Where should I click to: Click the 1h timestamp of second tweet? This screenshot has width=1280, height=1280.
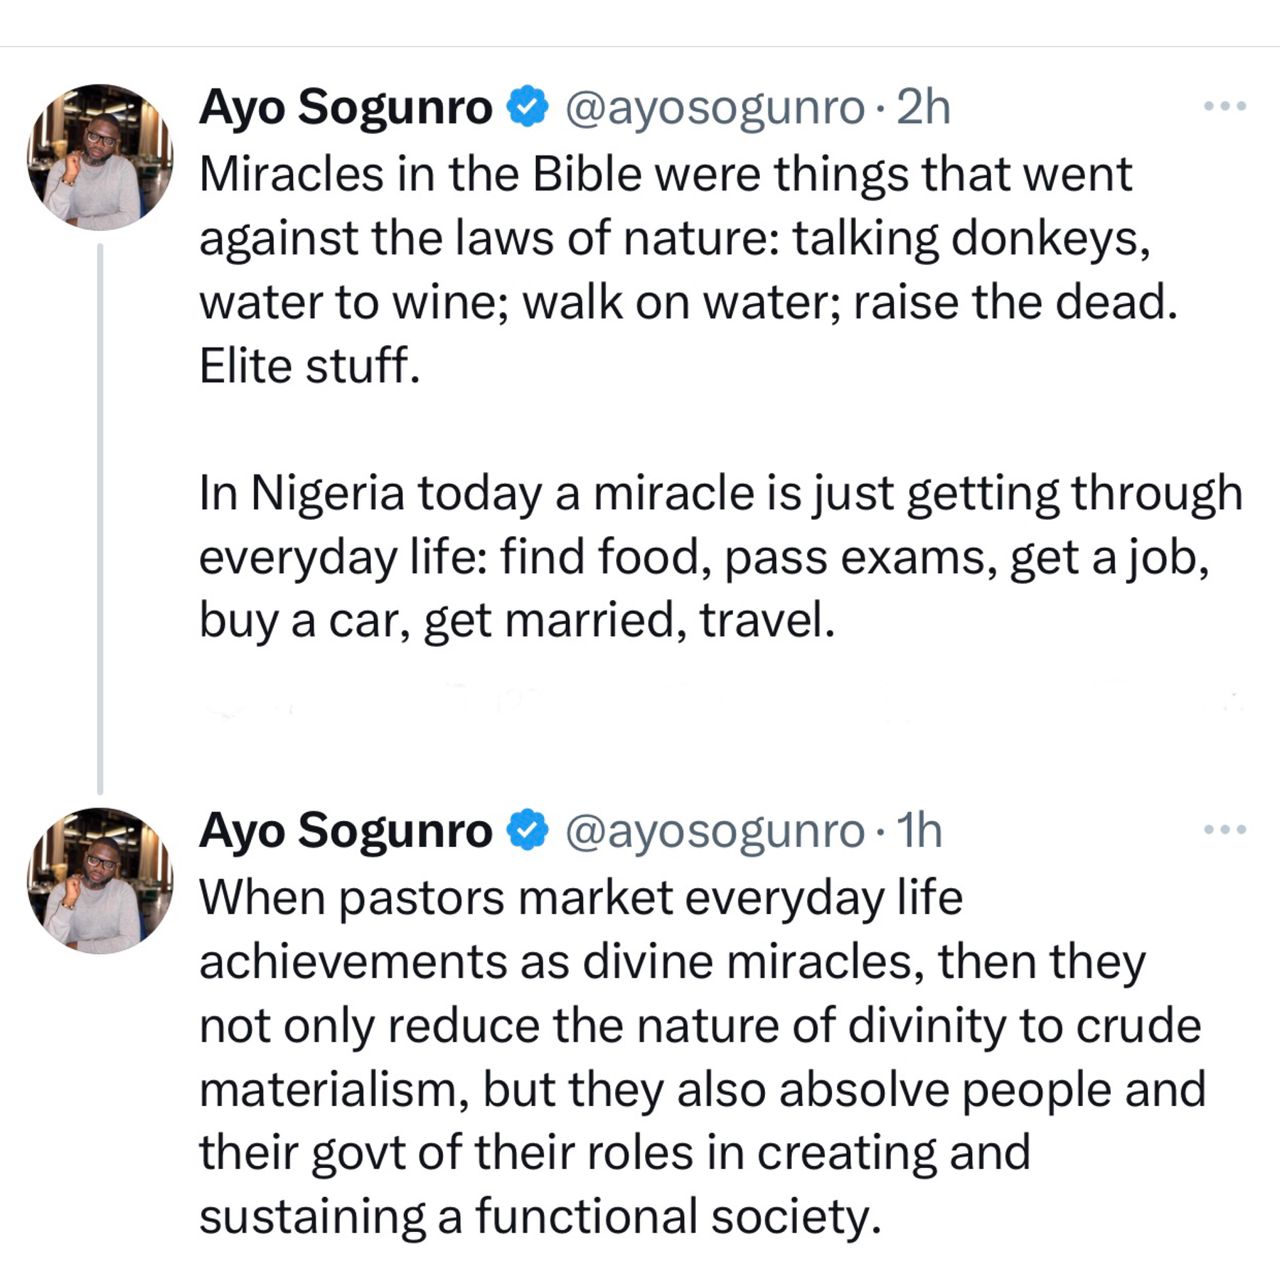[918, 830]
